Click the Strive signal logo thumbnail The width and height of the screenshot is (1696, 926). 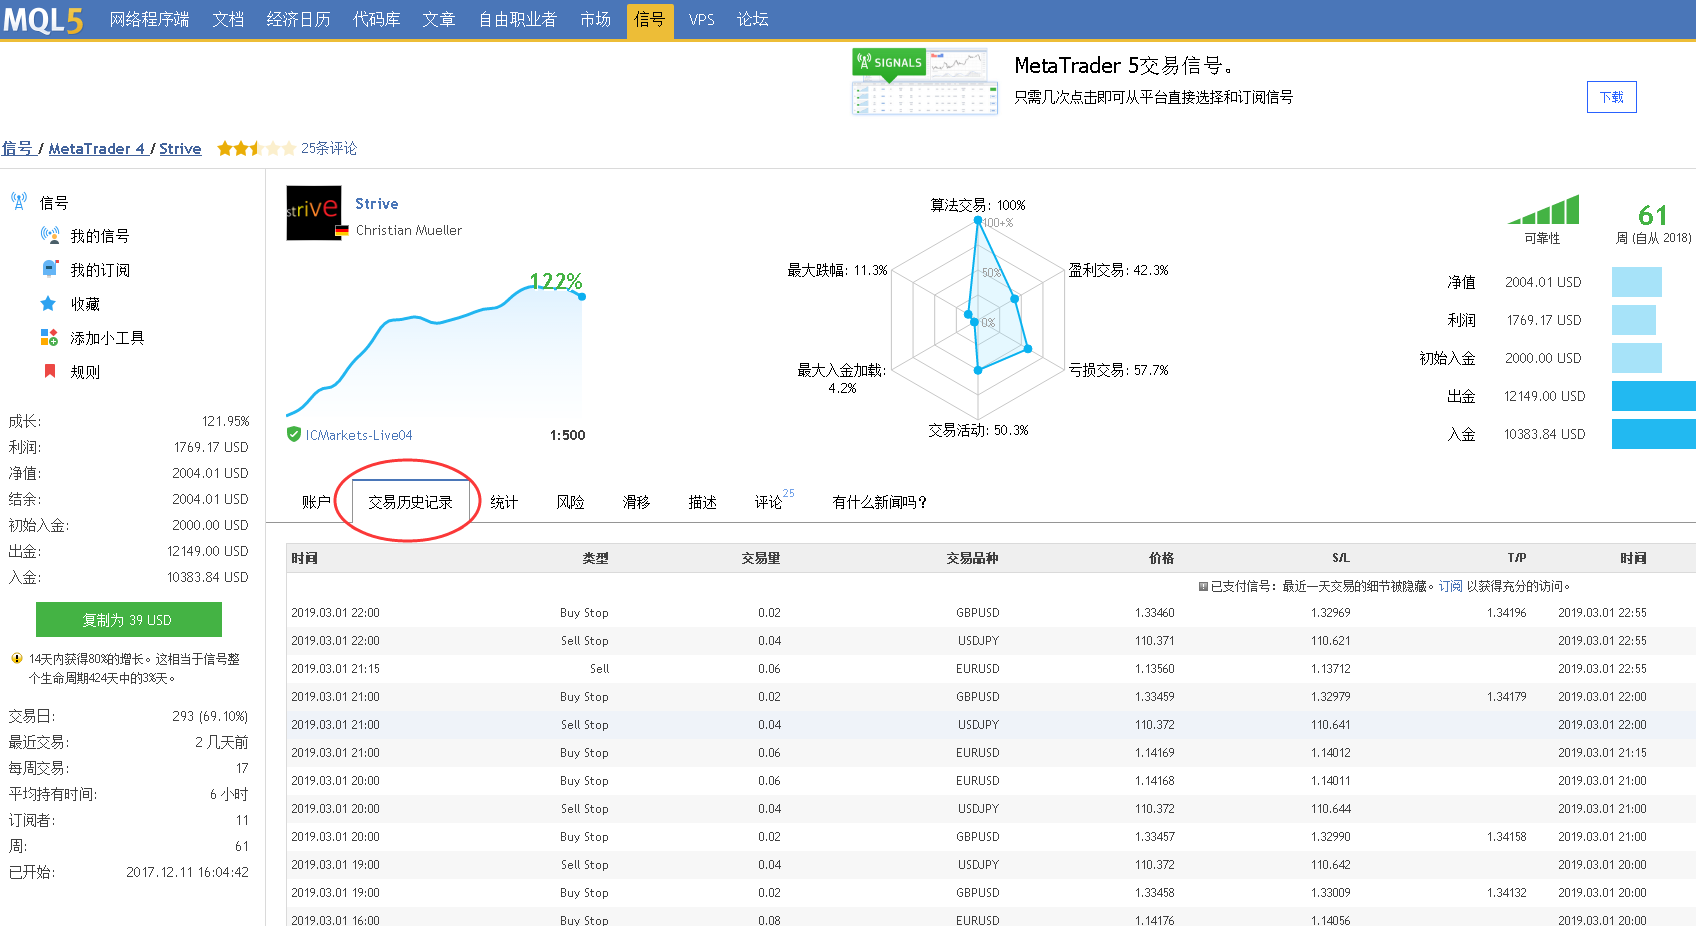point(313,212)
